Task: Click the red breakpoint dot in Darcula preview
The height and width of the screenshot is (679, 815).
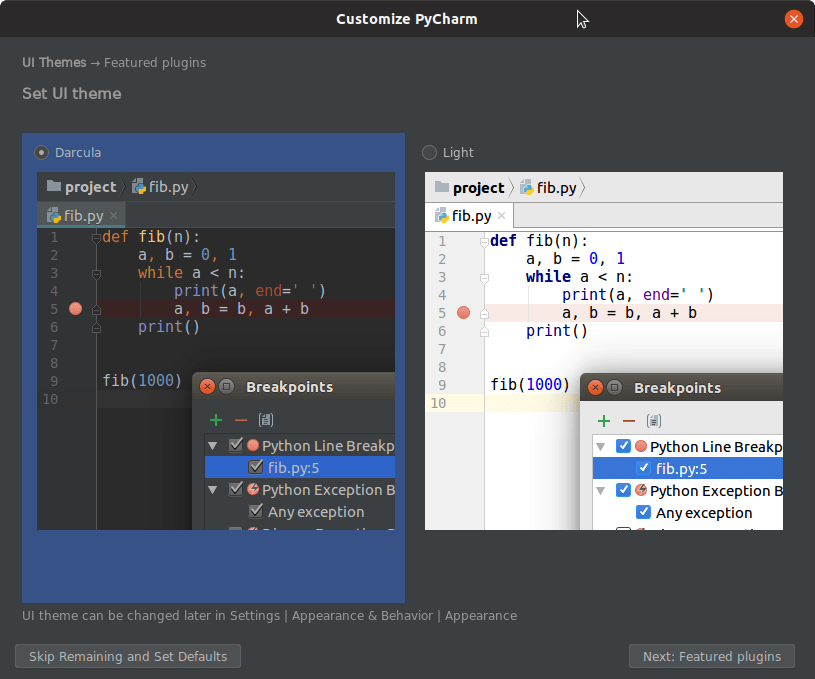Action: pyautogui.click(x=75, y=309)
